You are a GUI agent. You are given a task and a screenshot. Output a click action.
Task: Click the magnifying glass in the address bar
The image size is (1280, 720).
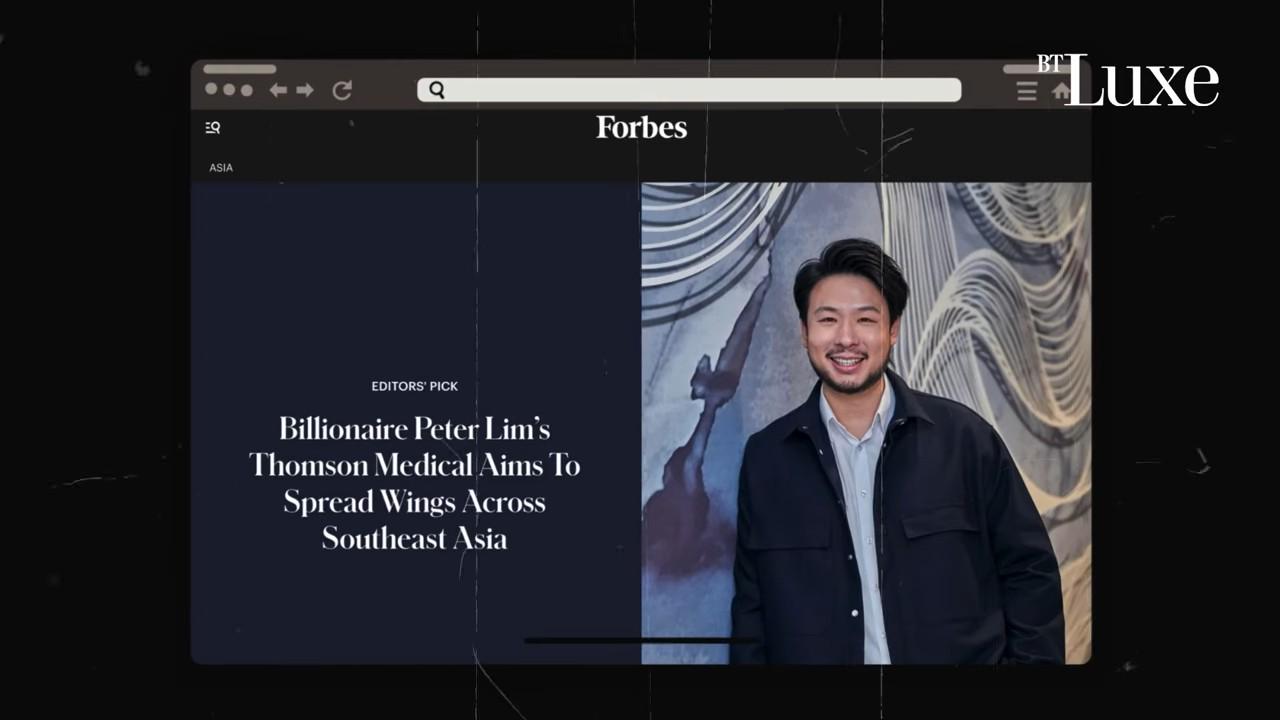tap(437, 90)
